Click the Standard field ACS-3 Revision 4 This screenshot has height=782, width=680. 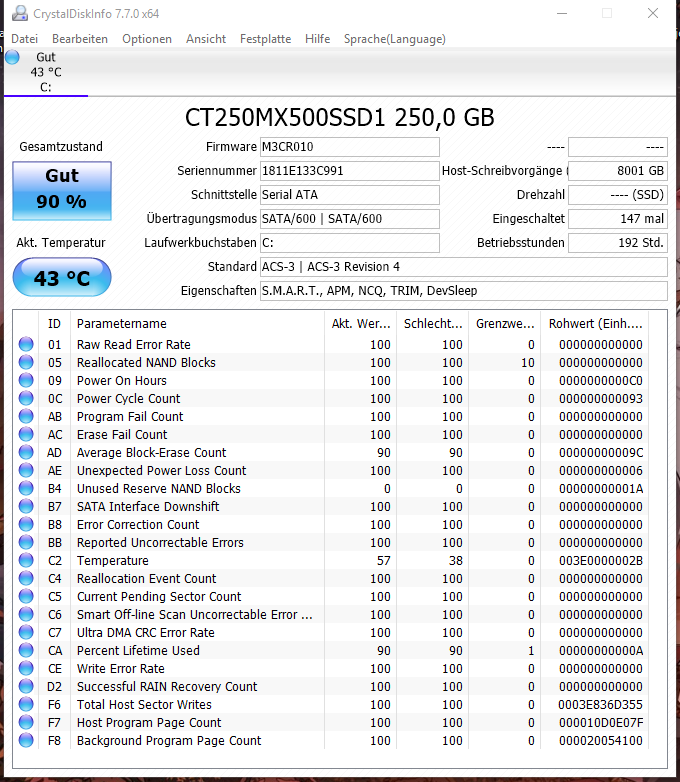(x=463, y=266)
